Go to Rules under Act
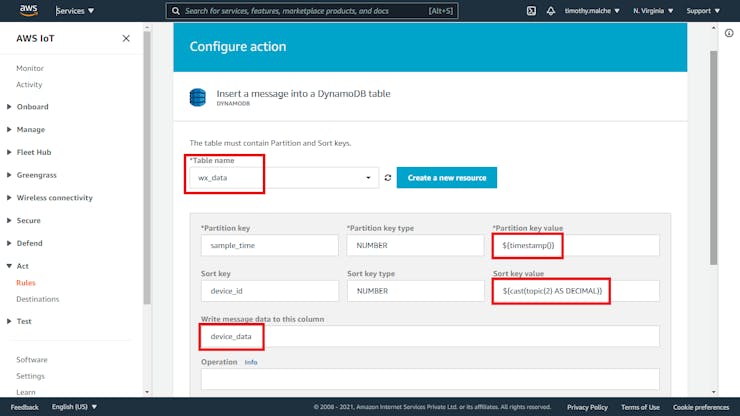The height and width of the screenshot is (416, 740). click(25, 282)
